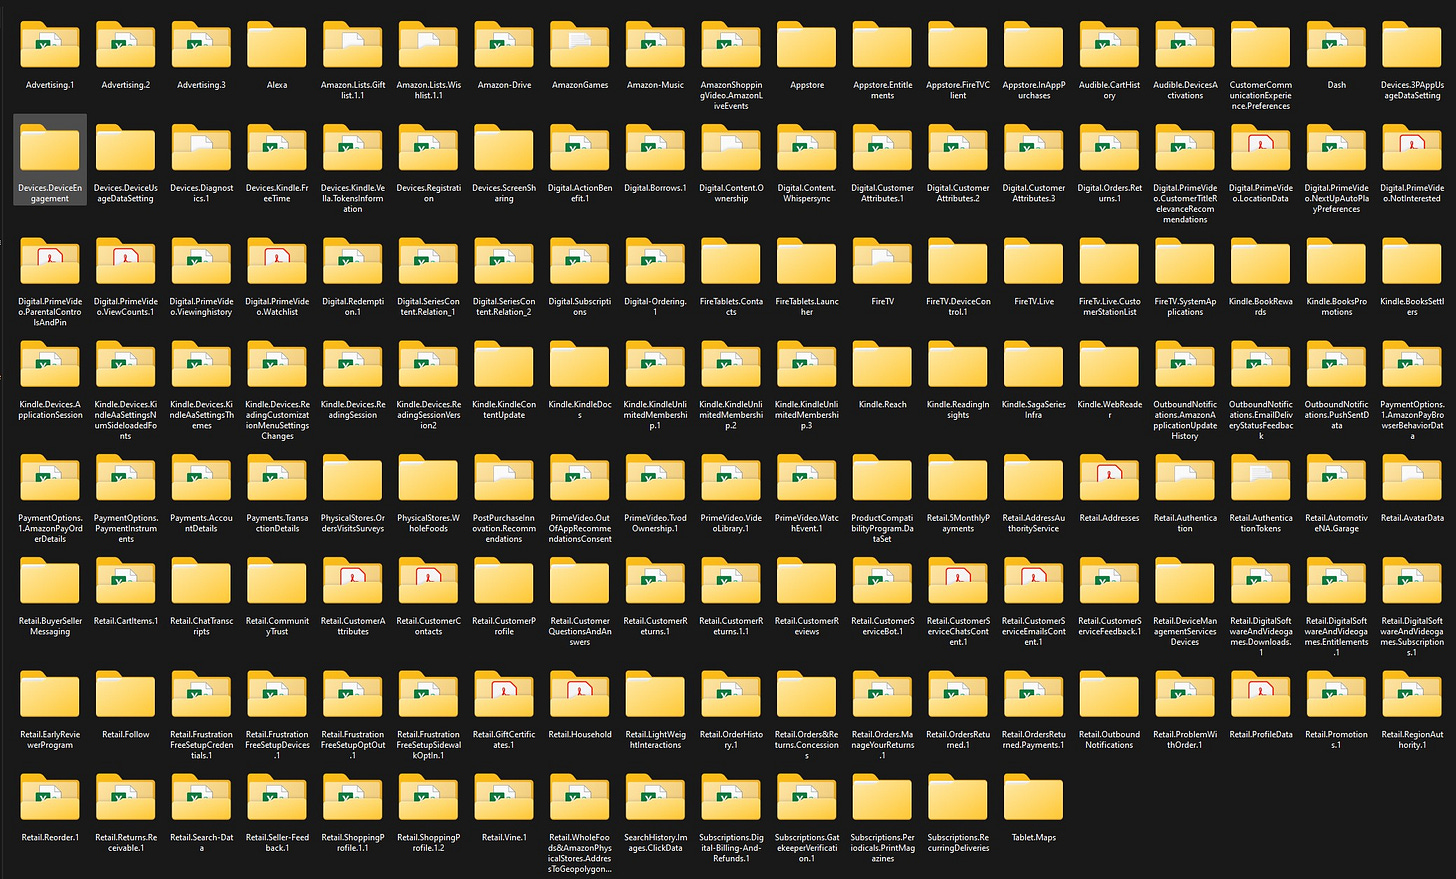Click the Retail.RegionAuthority.1 name label
The width and height of the screenshot is (1456, 879).
(1412, 739)
